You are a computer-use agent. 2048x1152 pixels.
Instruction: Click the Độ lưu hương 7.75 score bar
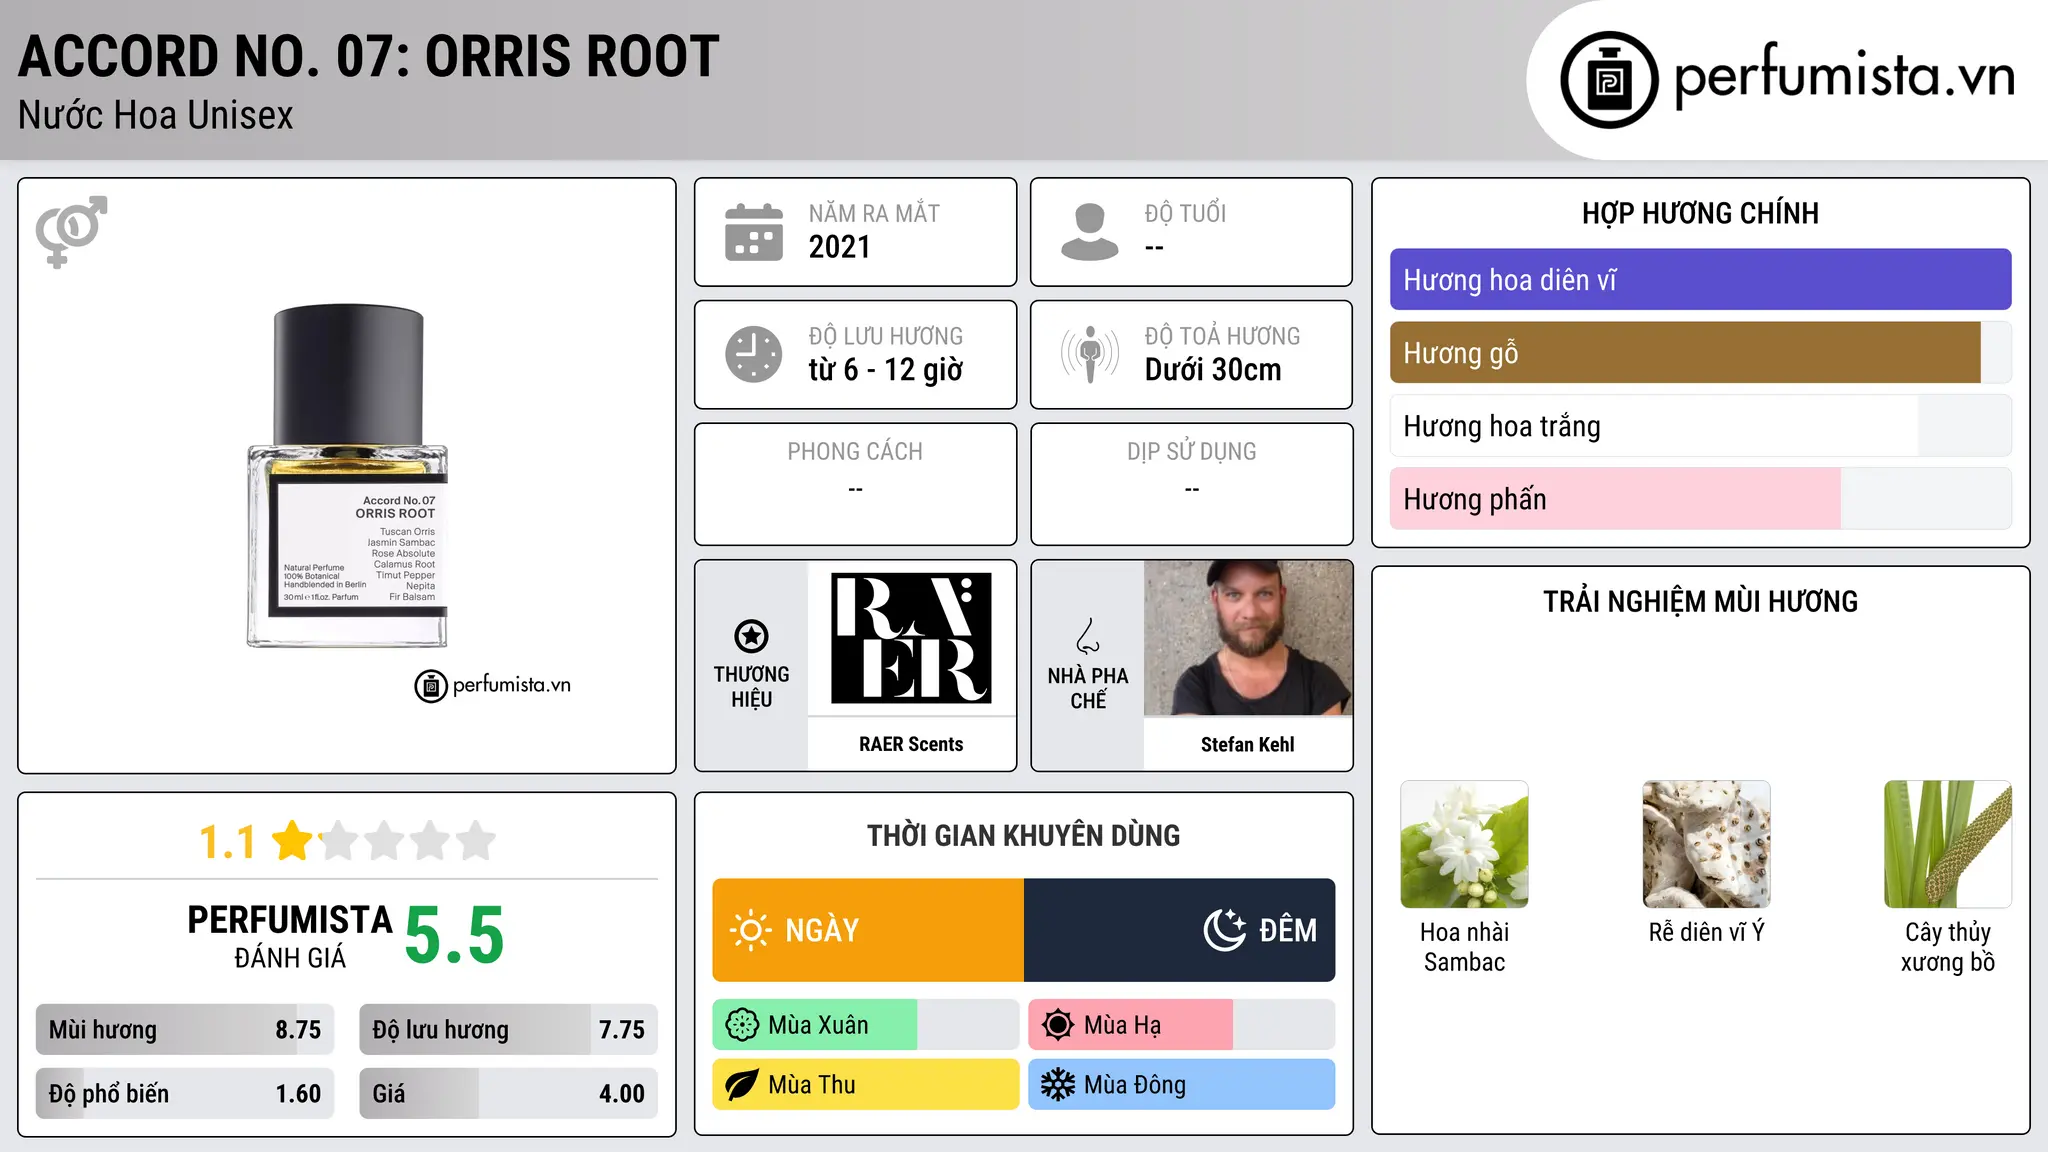click(508, 1030)
